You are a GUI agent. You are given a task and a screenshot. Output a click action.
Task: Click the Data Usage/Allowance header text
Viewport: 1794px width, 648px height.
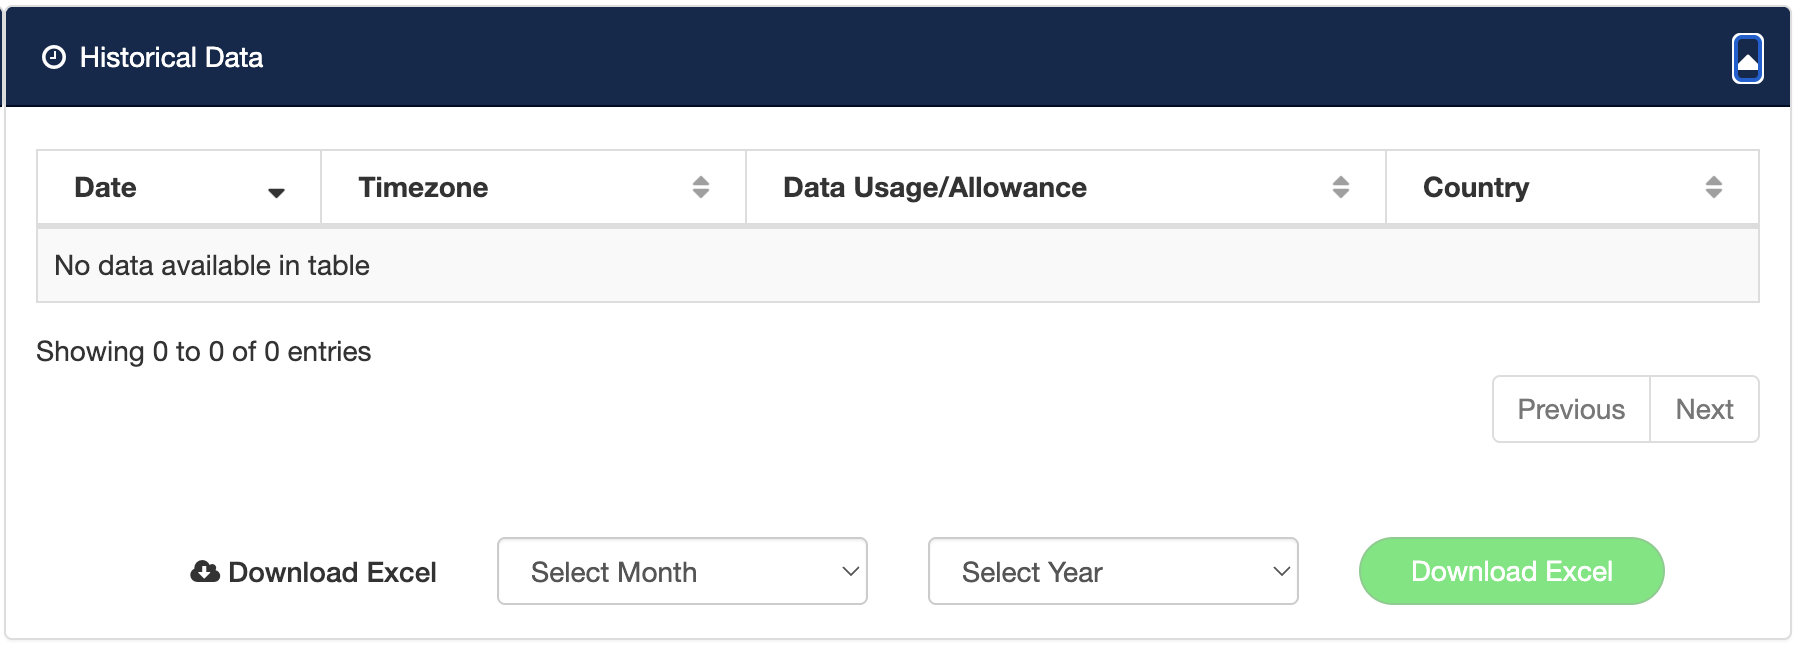coord(934,188)
